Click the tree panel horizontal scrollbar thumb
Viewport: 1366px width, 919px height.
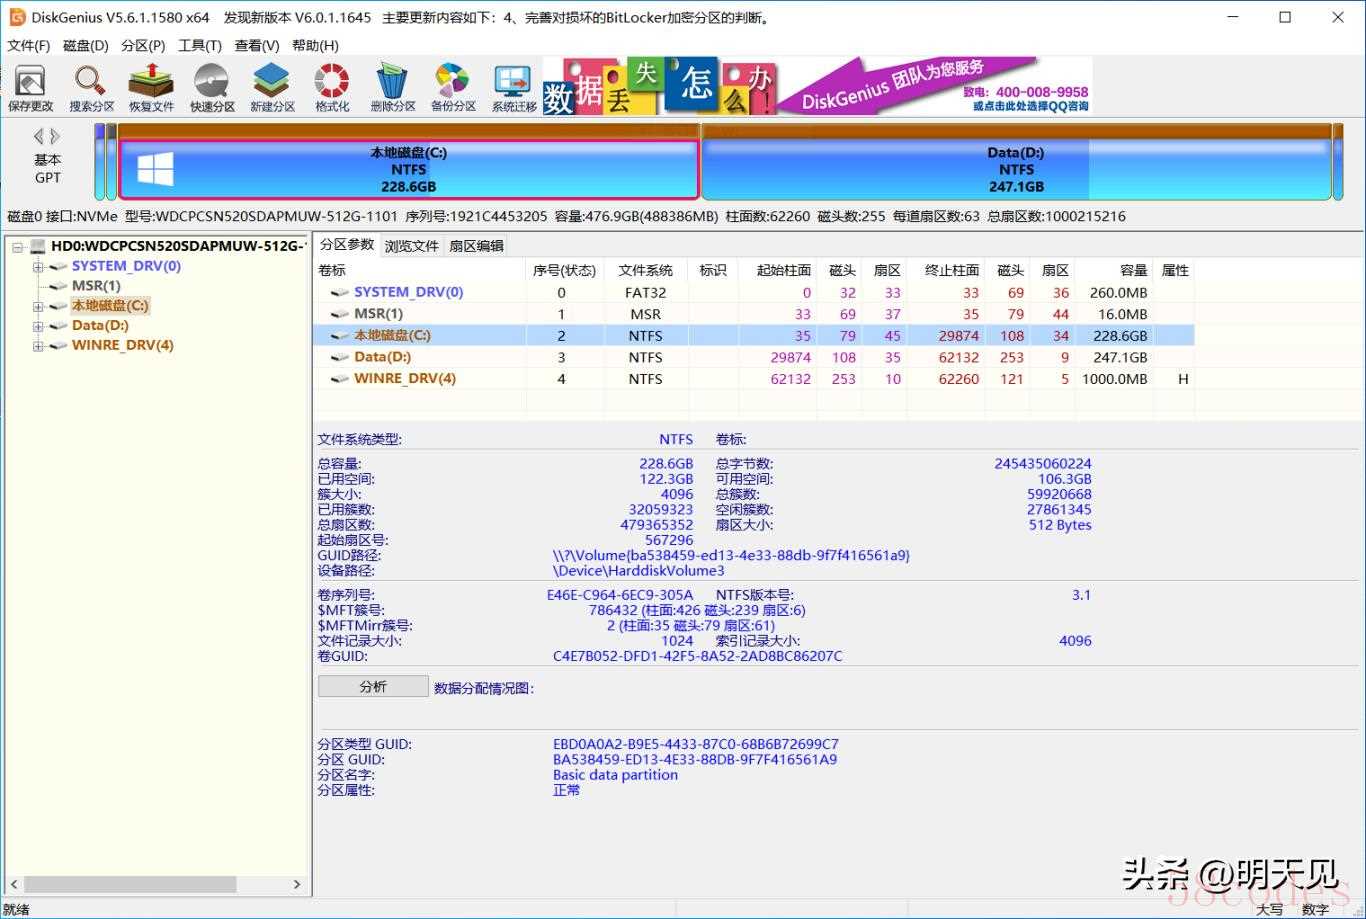tap(130, 884)
